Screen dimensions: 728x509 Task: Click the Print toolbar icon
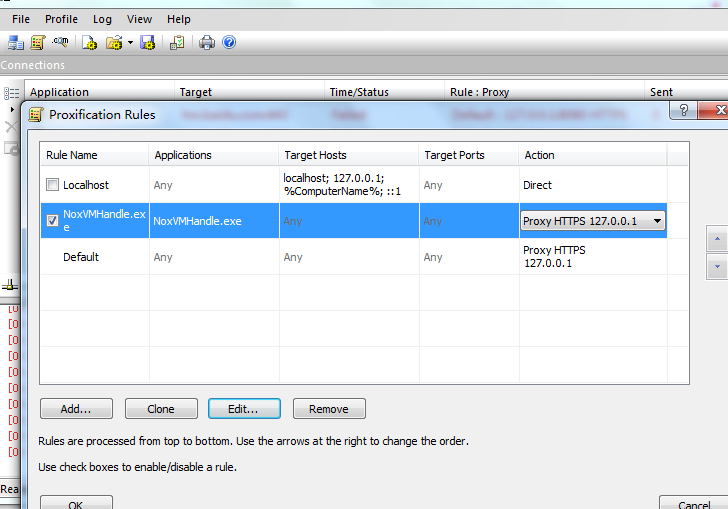207,43
